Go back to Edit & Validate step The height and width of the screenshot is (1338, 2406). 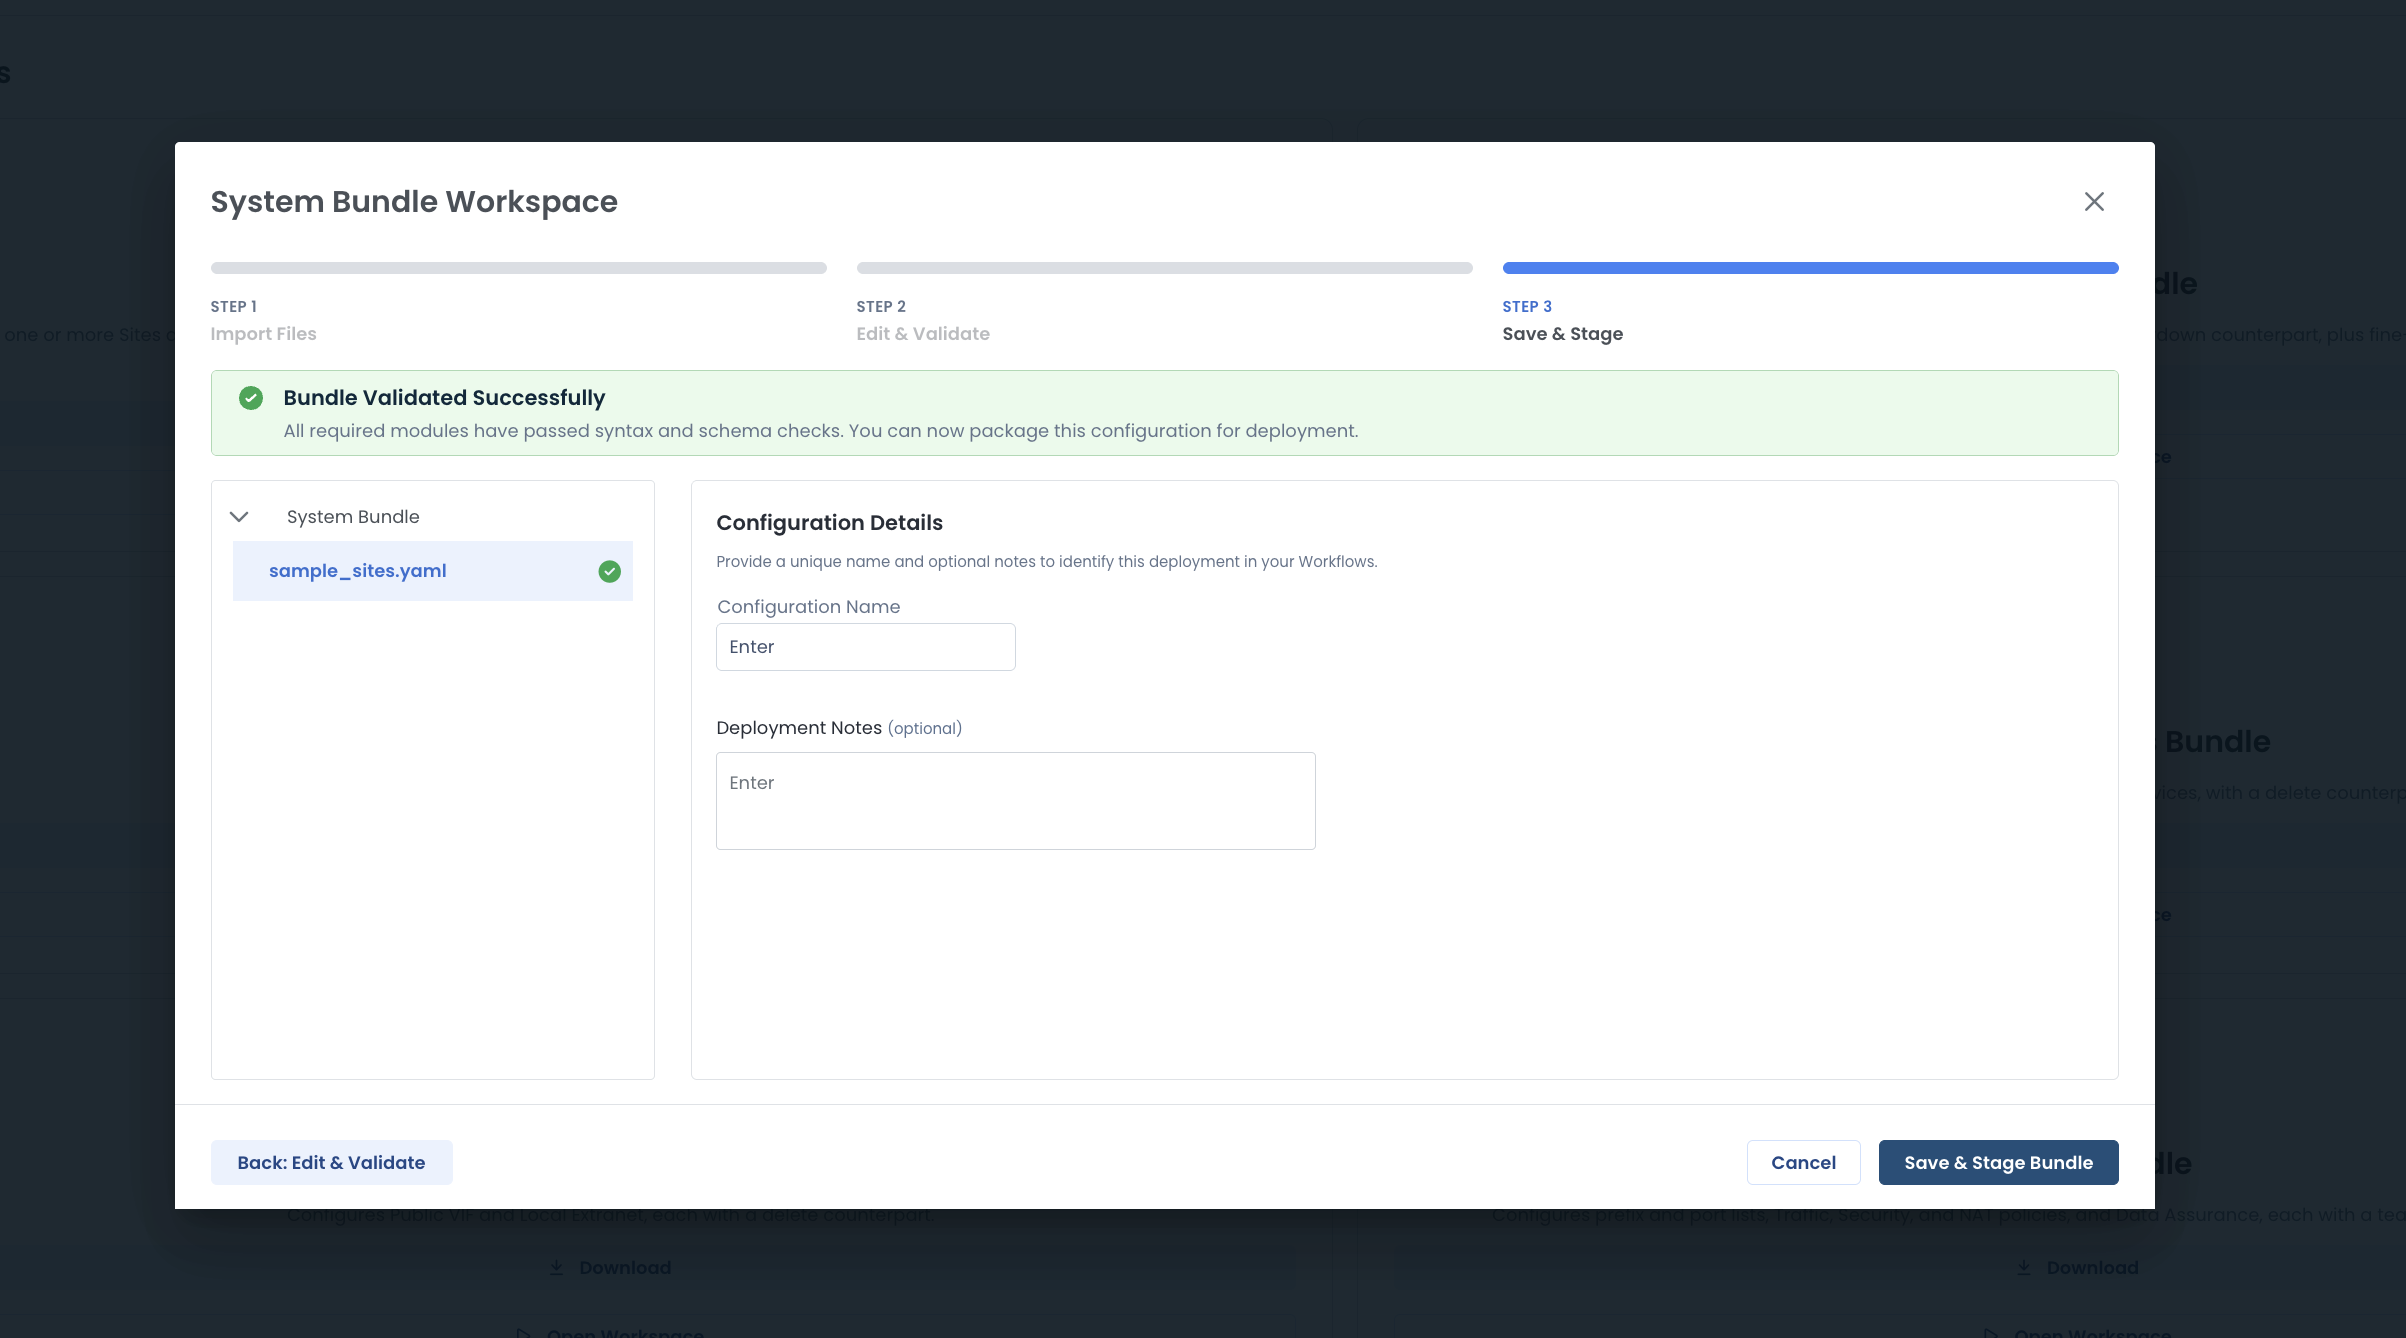(x=331, y=1162)
